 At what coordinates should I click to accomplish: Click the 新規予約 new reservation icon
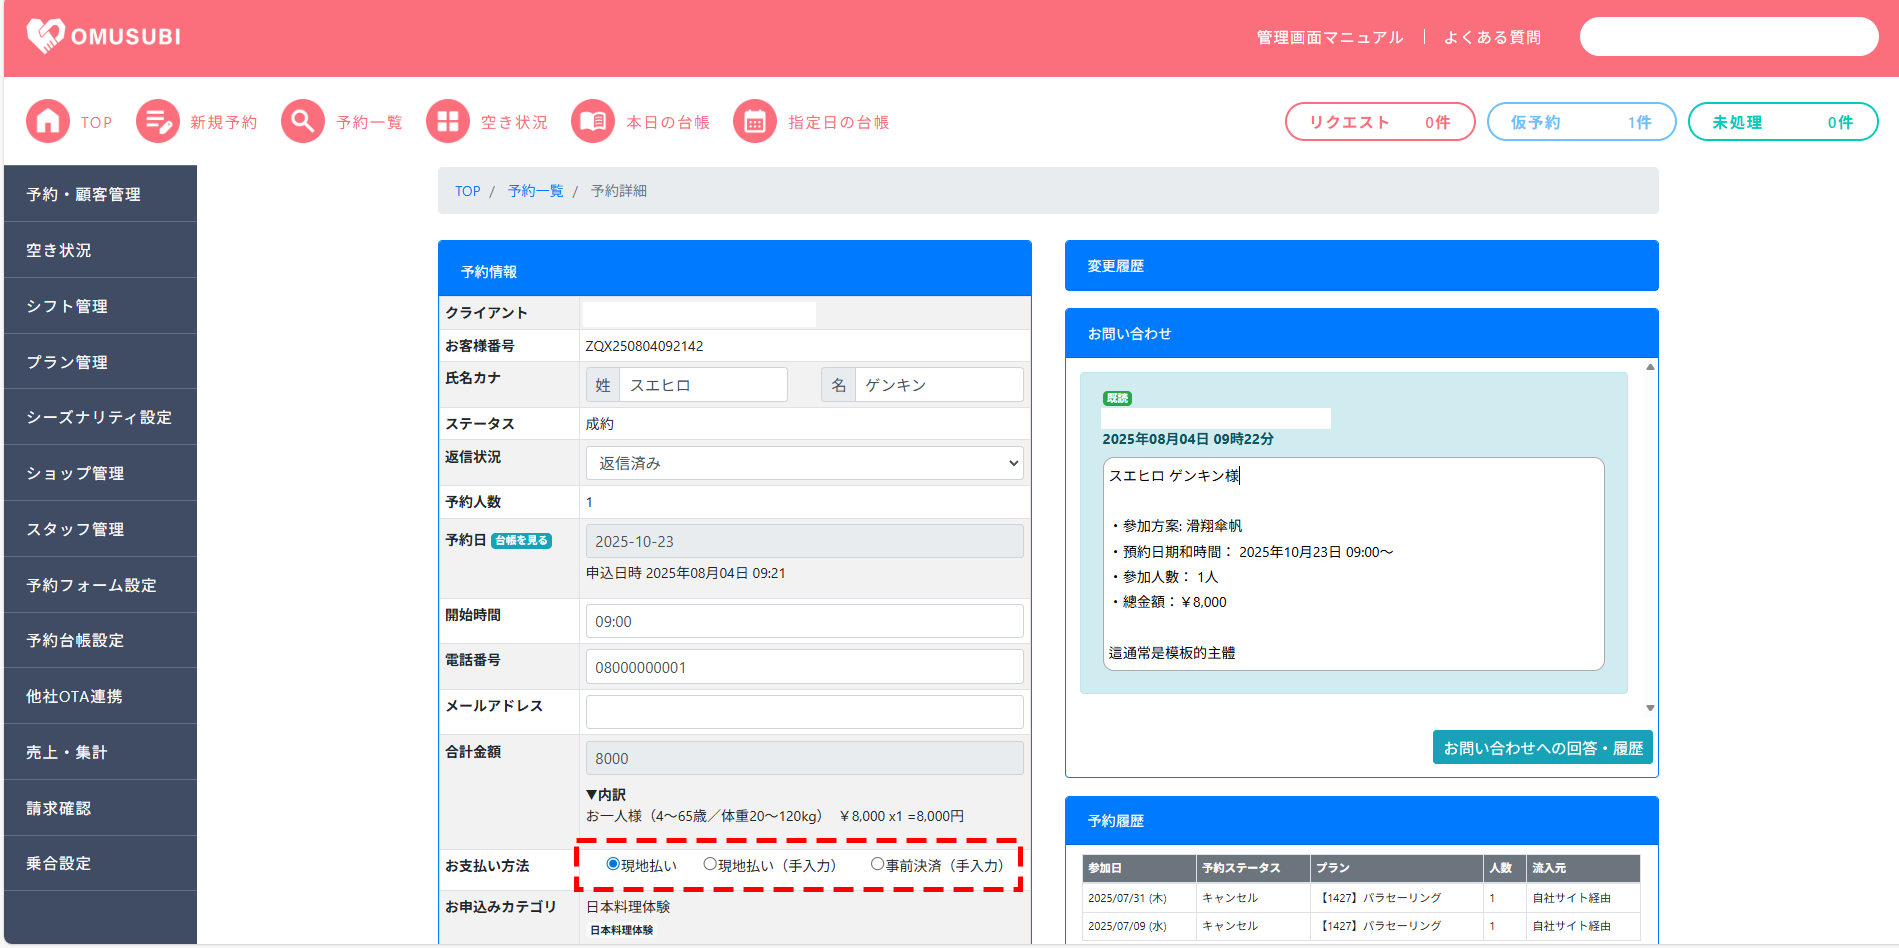coord(158,122)
